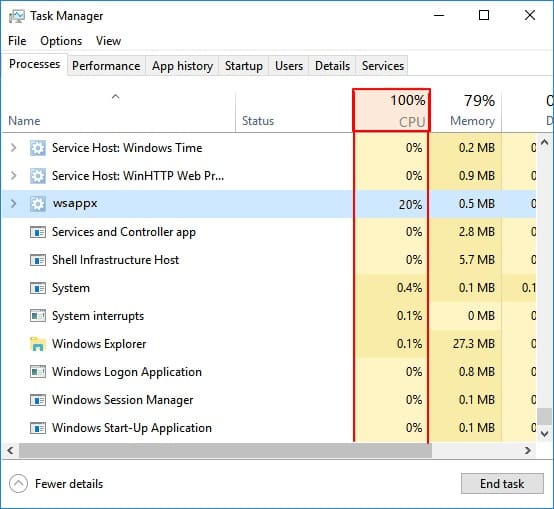Image resolution: width=554 pixels, height=509 pixels.
Task: Expand the wsappx process group
Action: [x=13, y=204]
